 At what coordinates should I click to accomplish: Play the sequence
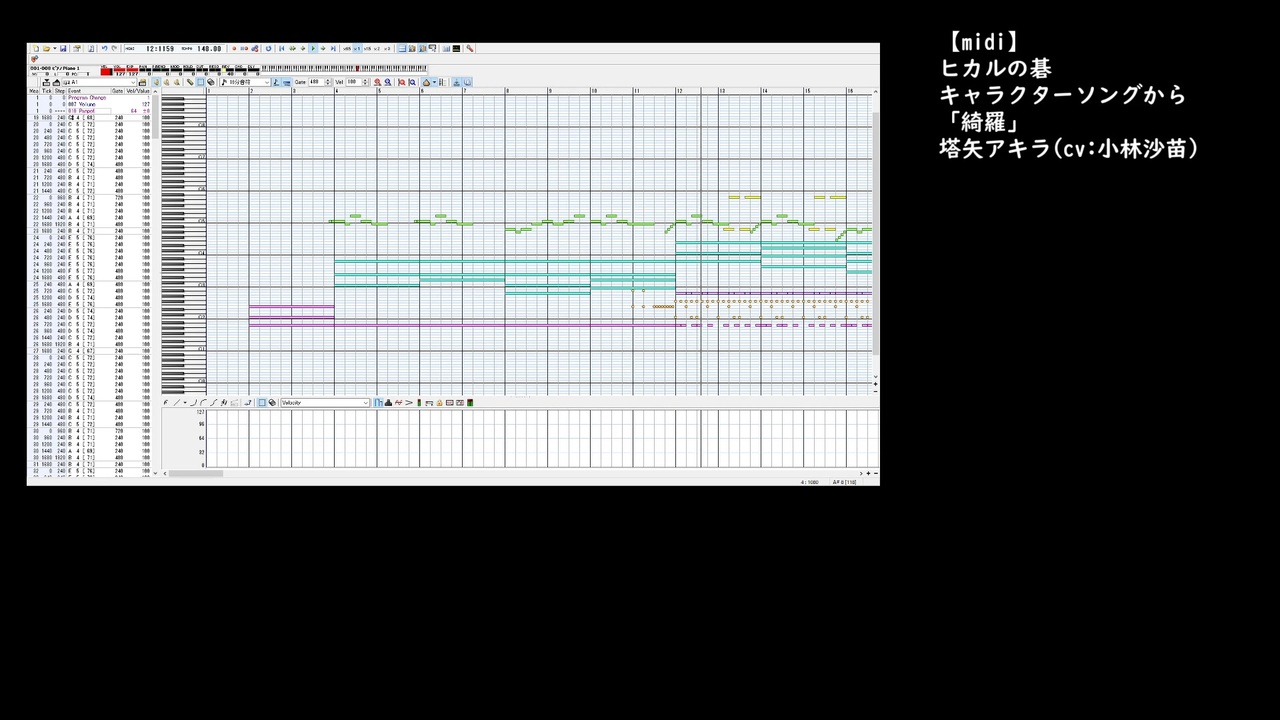(x=313, y=48)
